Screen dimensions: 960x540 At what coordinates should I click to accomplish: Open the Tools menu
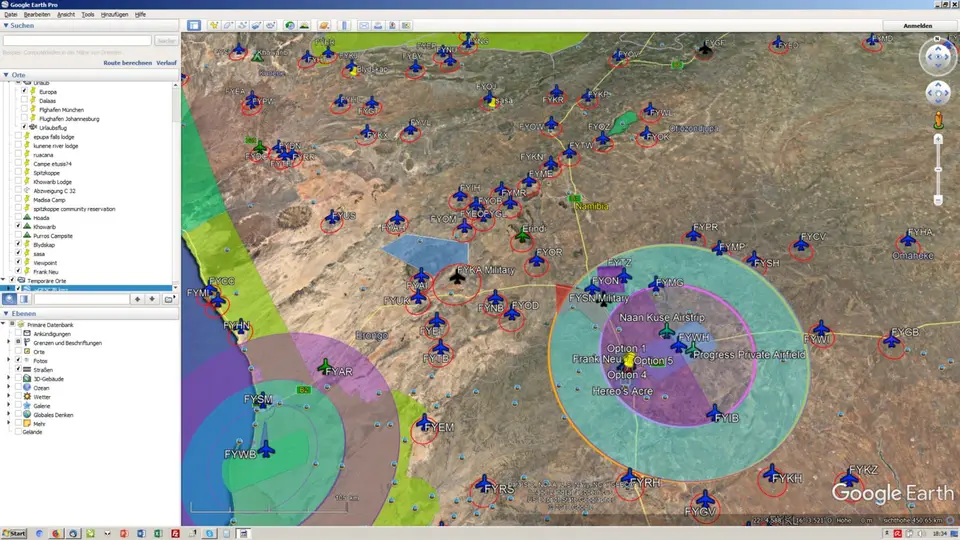(88, 14)
